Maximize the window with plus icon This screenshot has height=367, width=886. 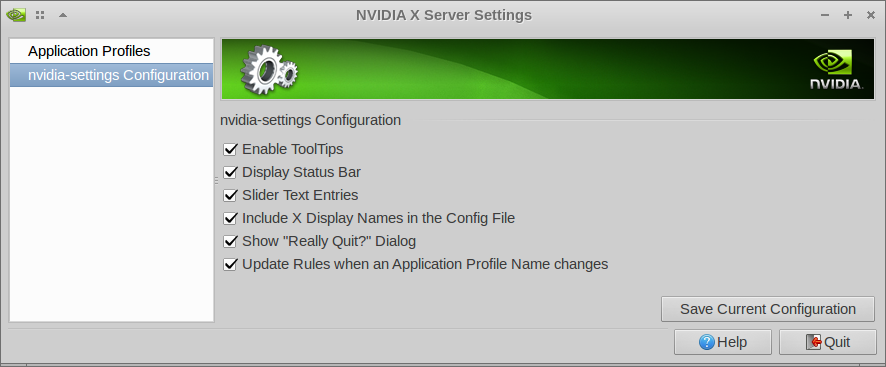pyautogui.click(x=848, y=15)
